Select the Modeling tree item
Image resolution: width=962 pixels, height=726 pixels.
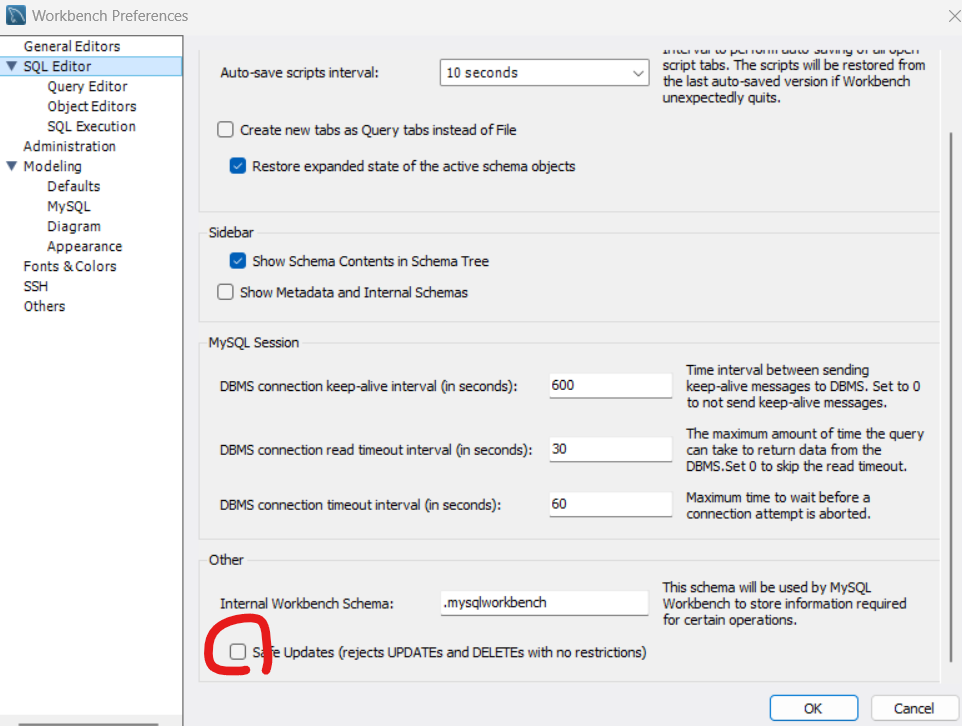click(52, 166)
